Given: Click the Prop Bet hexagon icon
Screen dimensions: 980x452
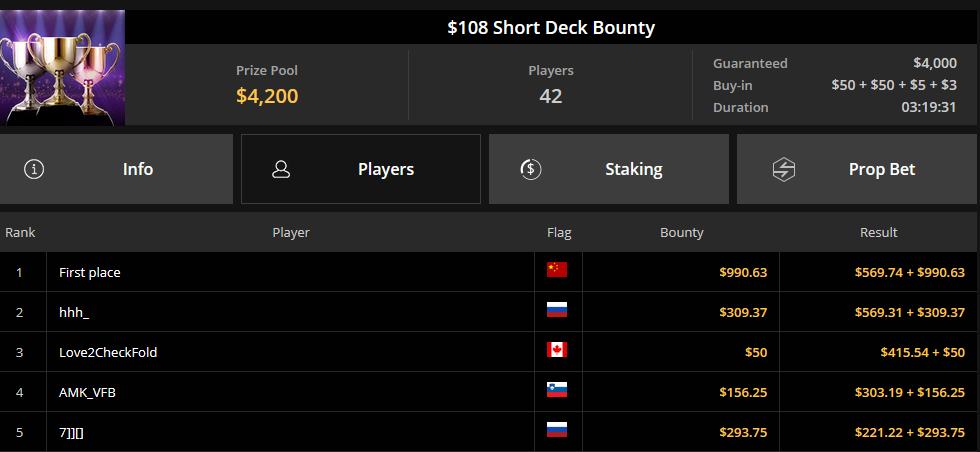Looking at the screenshot, I should point(783,169).
